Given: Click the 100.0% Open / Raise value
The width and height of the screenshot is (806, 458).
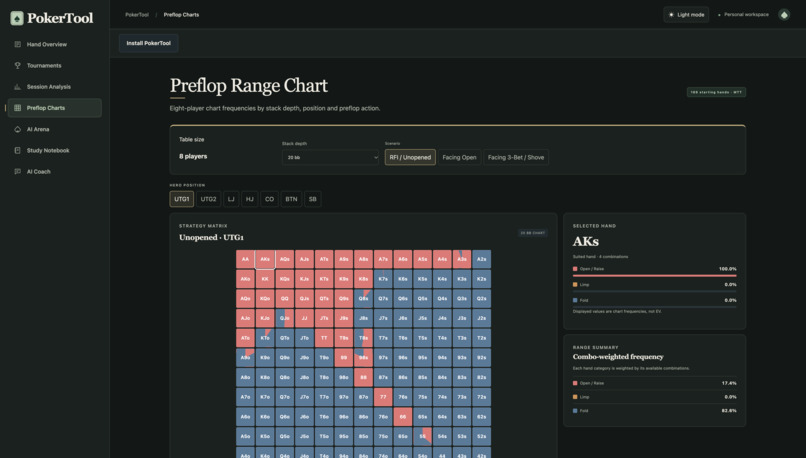Looking at the screenshot, I should (x=727, y=269).
